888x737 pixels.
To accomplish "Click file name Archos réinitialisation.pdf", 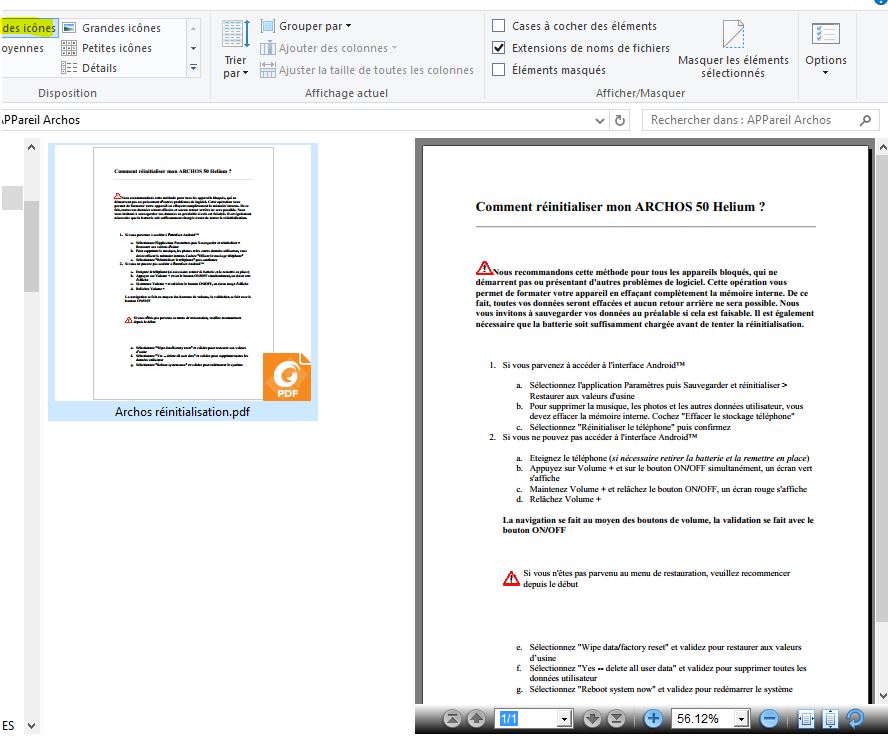I will (x=182, y=412).
